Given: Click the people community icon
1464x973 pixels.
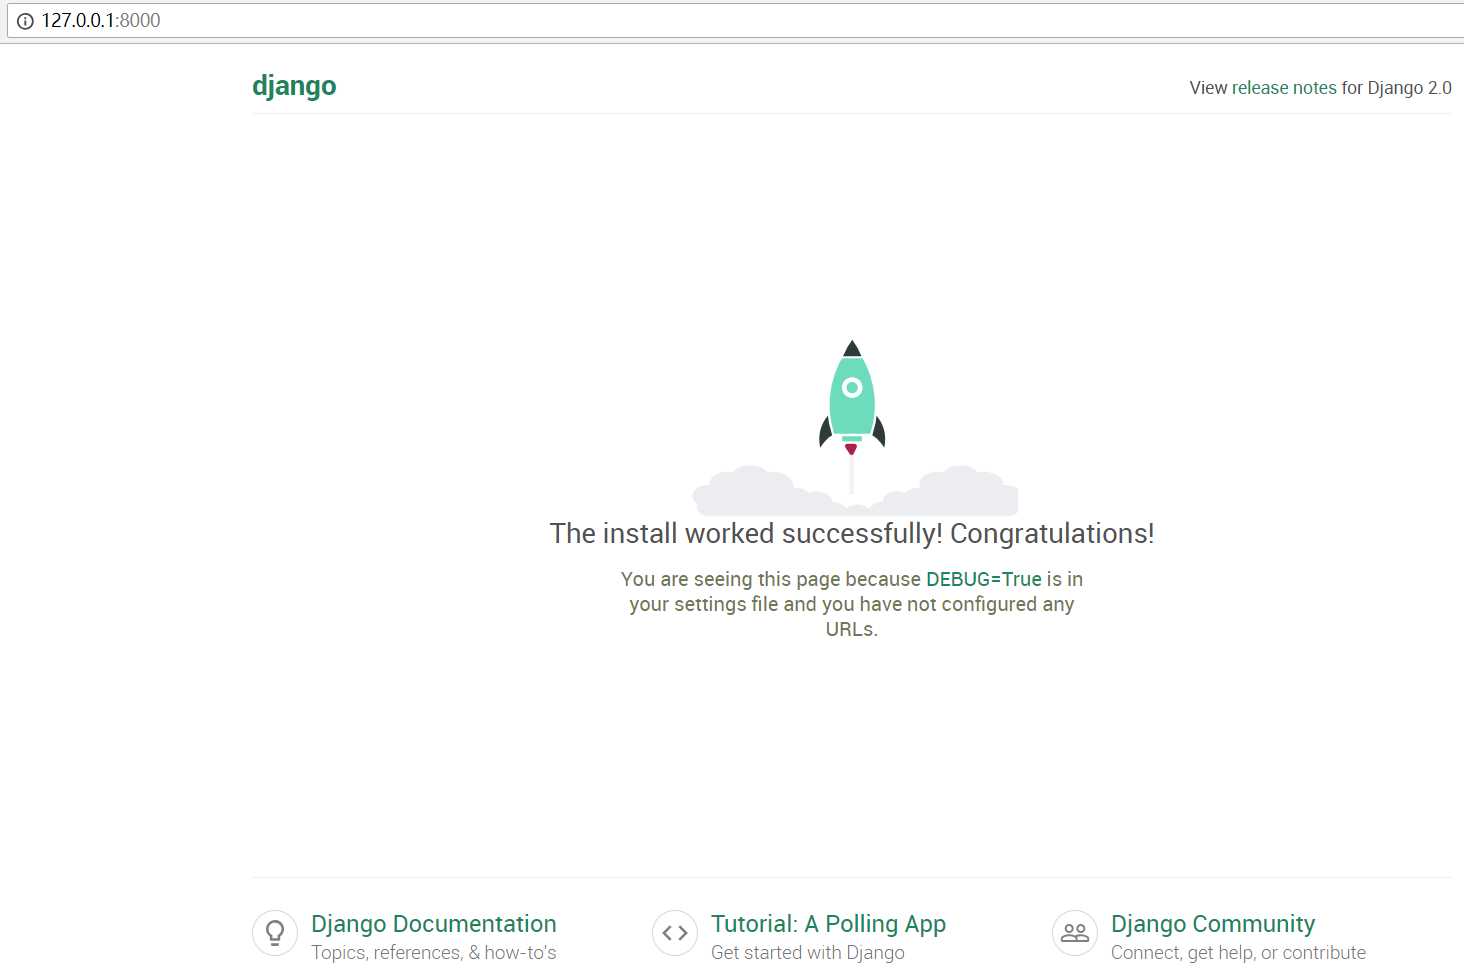Looking at the screenshot, I should click(x=1075, y=933).
